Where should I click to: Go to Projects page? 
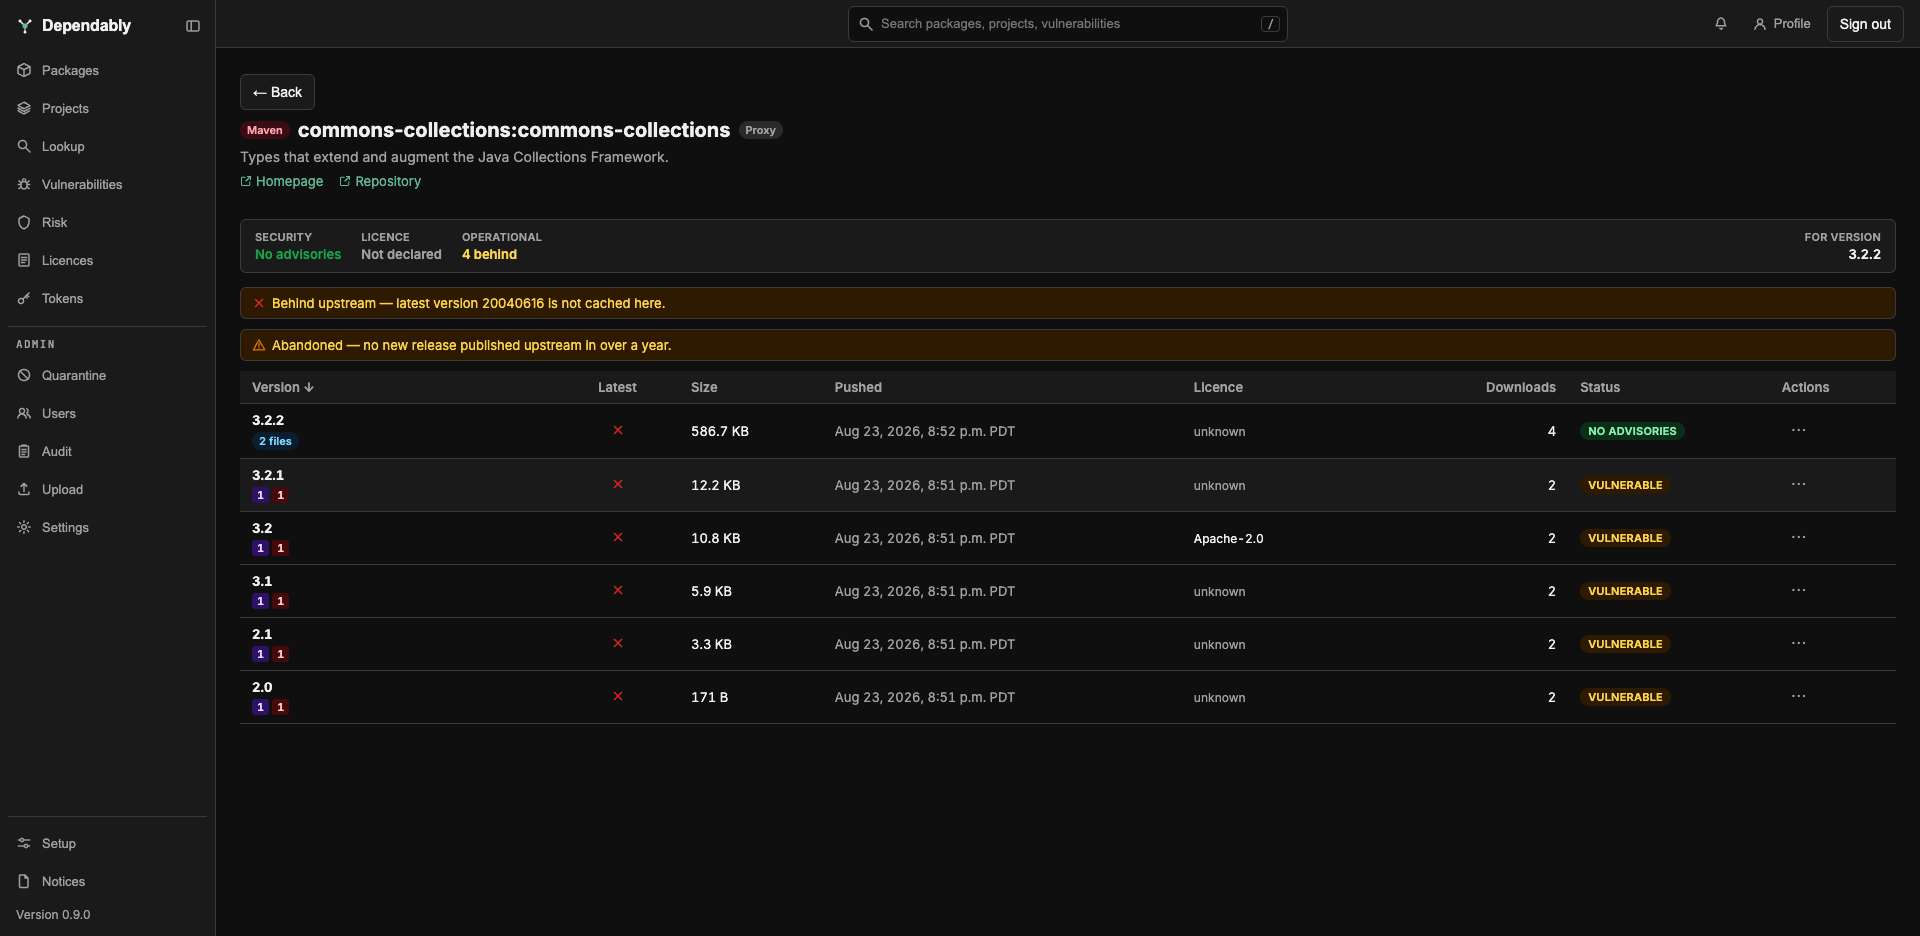[65, 109]
